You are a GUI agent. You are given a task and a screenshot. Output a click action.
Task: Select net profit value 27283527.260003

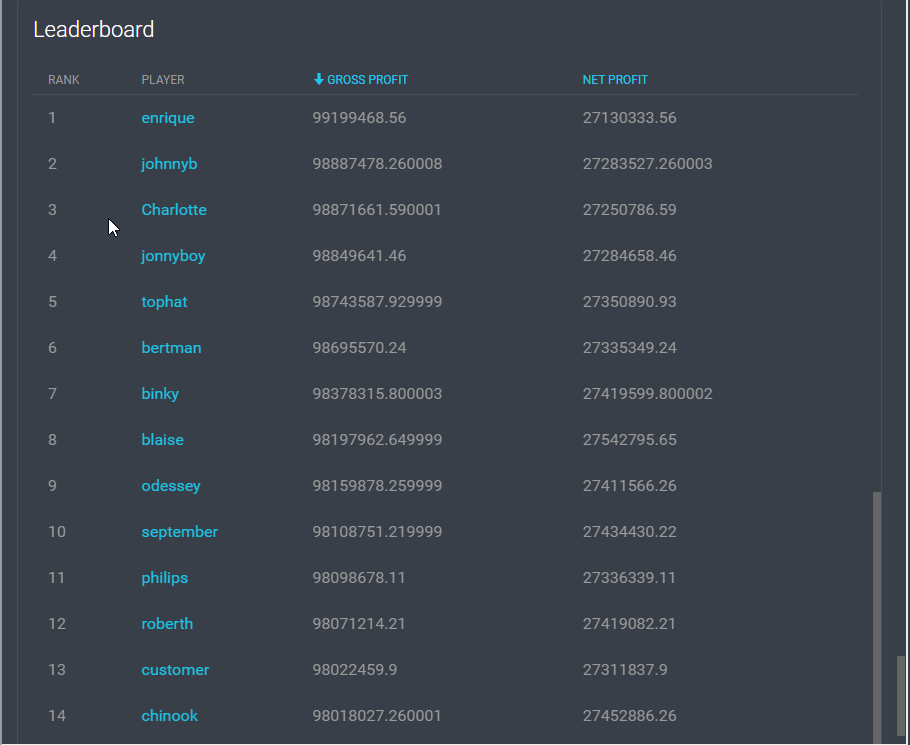[x=648, y=164]
